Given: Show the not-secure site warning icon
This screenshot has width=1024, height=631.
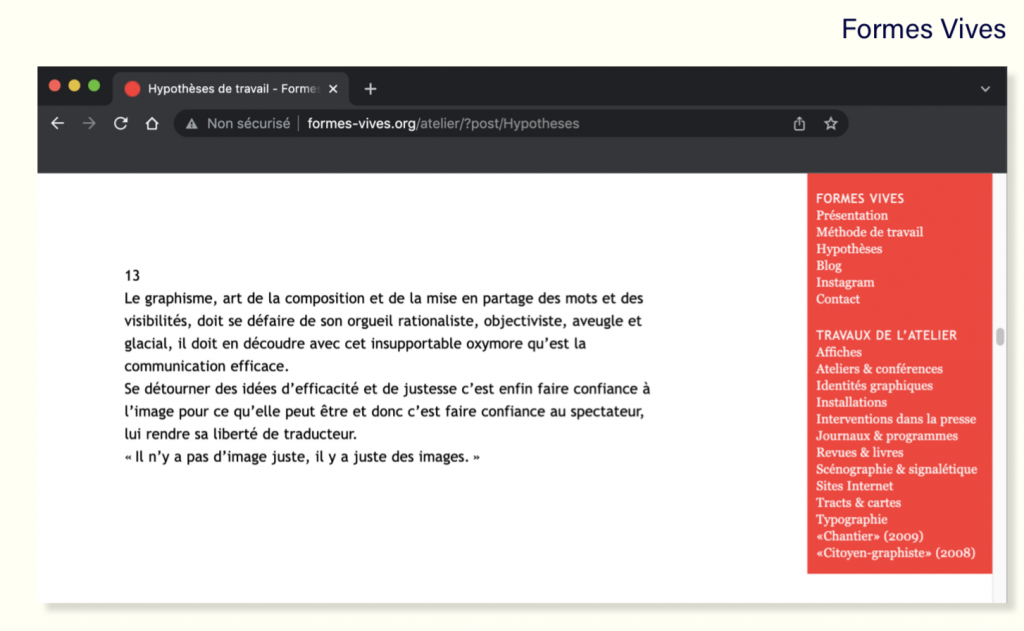Looking at the screenshot, I should coord(191,123).
